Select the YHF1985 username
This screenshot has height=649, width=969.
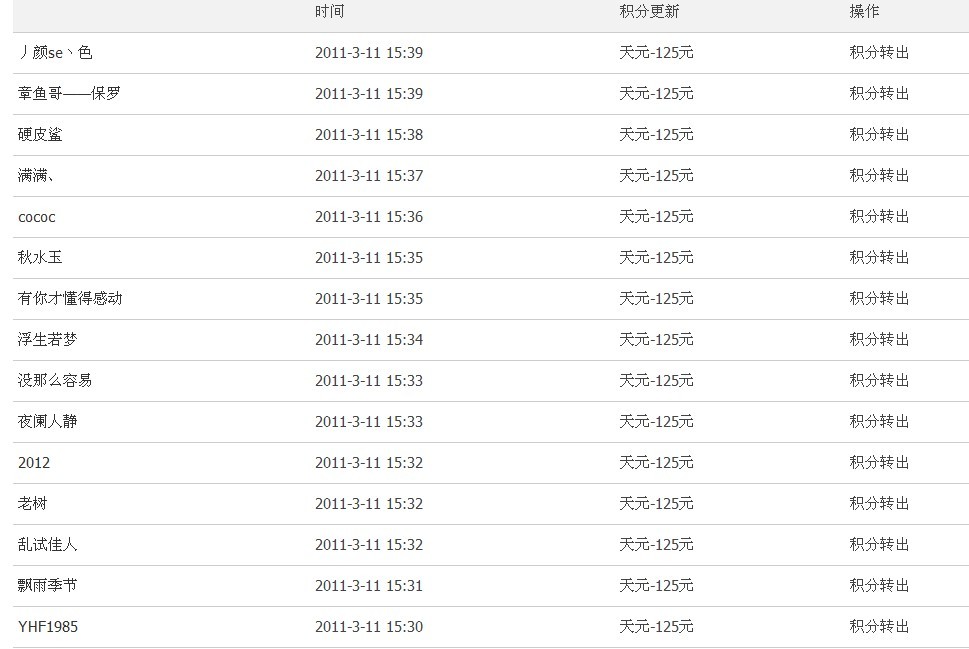click(48, 627)
